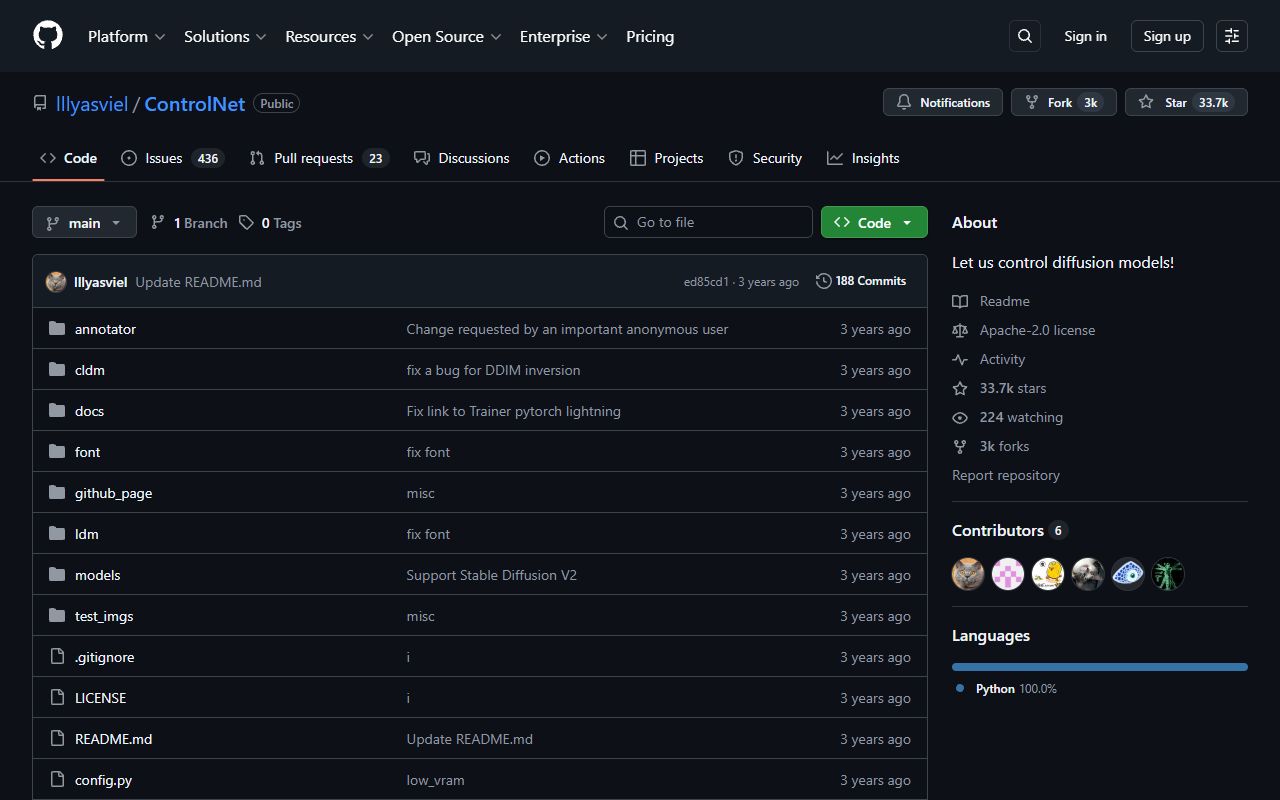
Task: Open the Readme via its book icon
Action: click(x=960, y=301)
